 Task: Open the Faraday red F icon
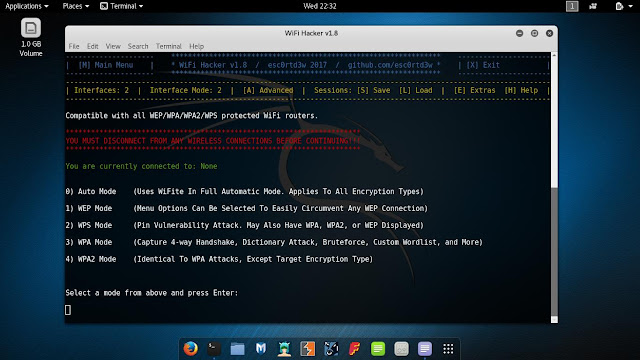(355, 349)
